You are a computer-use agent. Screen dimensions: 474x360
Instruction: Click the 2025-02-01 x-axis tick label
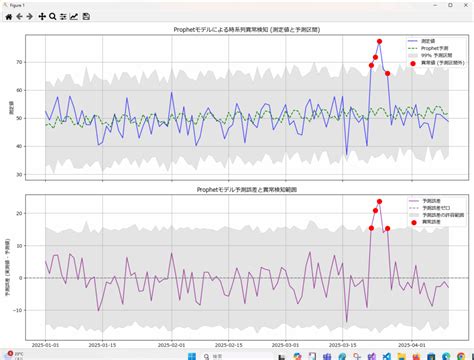click(172, 345)
